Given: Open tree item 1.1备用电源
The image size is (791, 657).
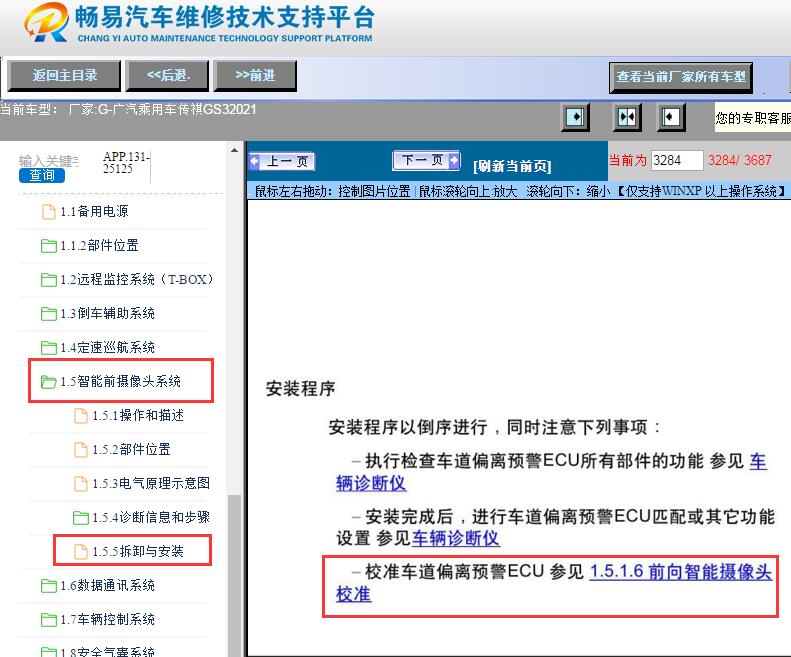Looking at the screenshot, I should (x=94, y=211).
